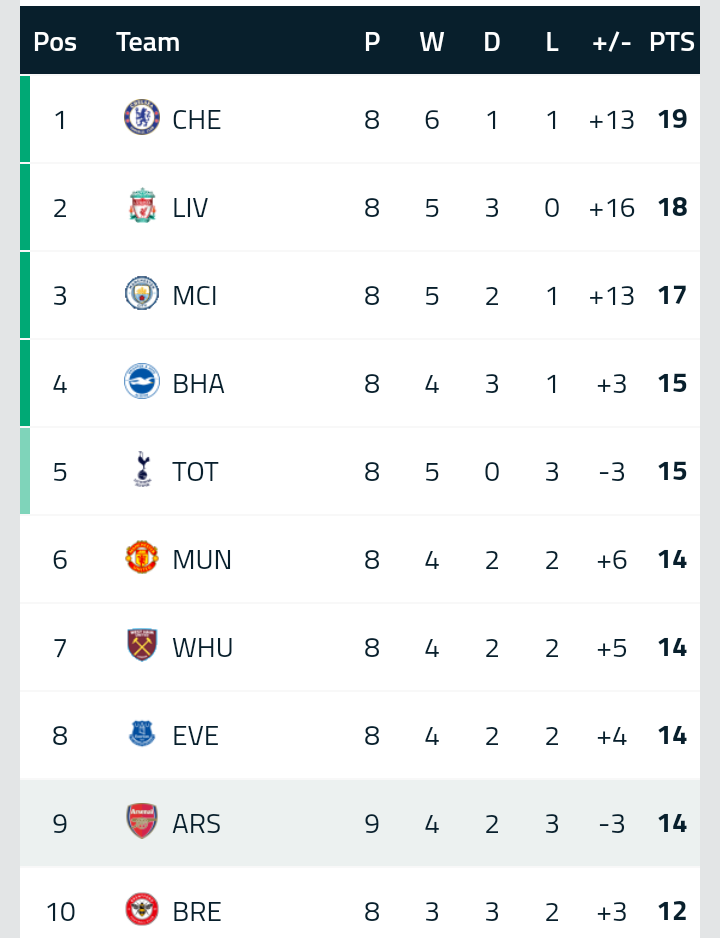The width and height of the screenshot is (720, 938).
Task: Select the MUN team row name
Action: (x=202, y=560)
